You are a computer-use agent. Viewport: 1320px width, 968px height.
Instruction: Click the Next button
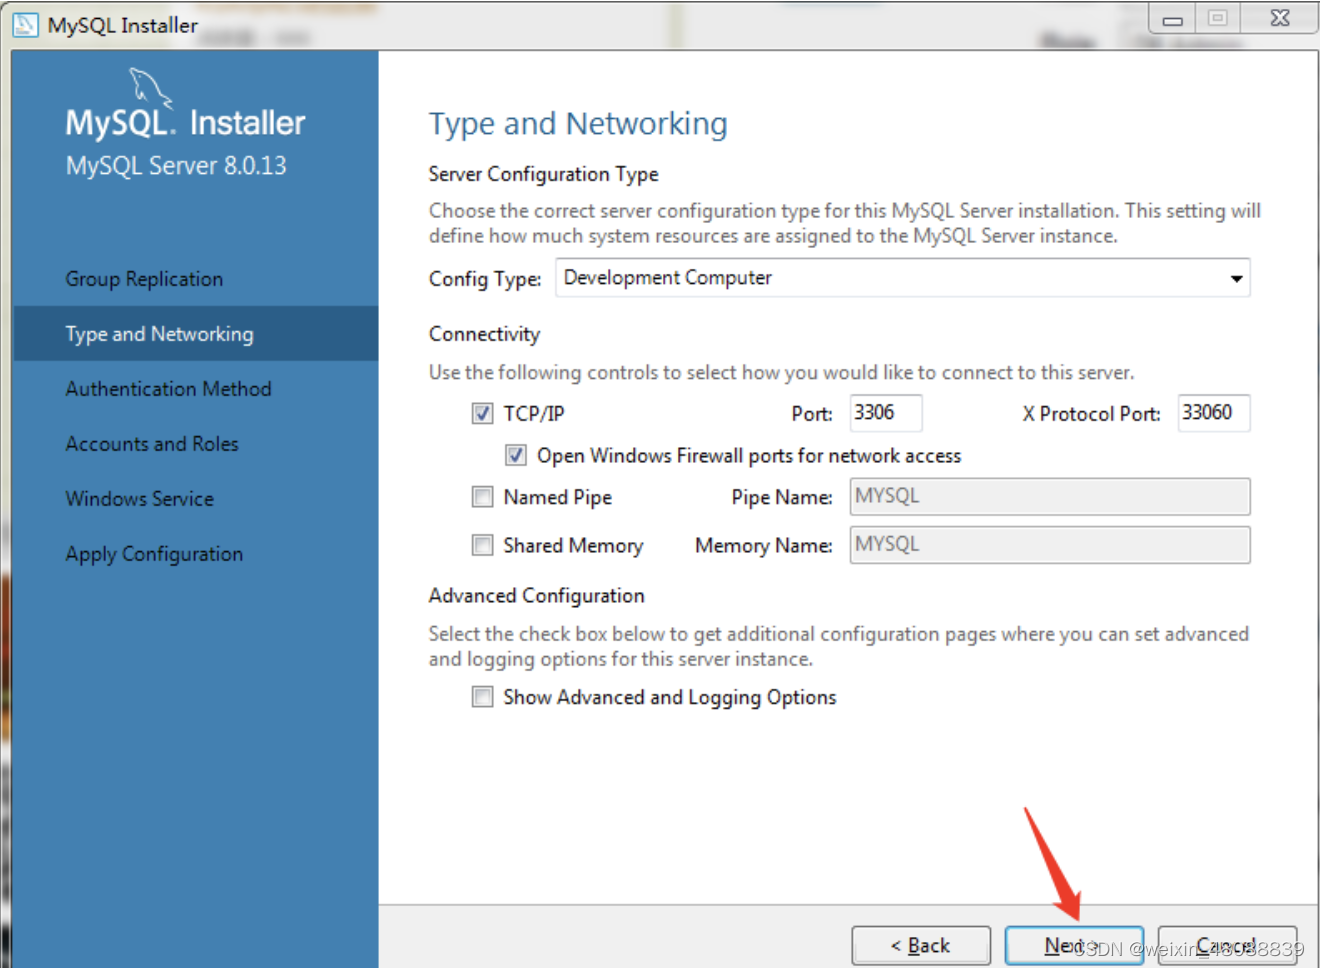click(1074, 945)
